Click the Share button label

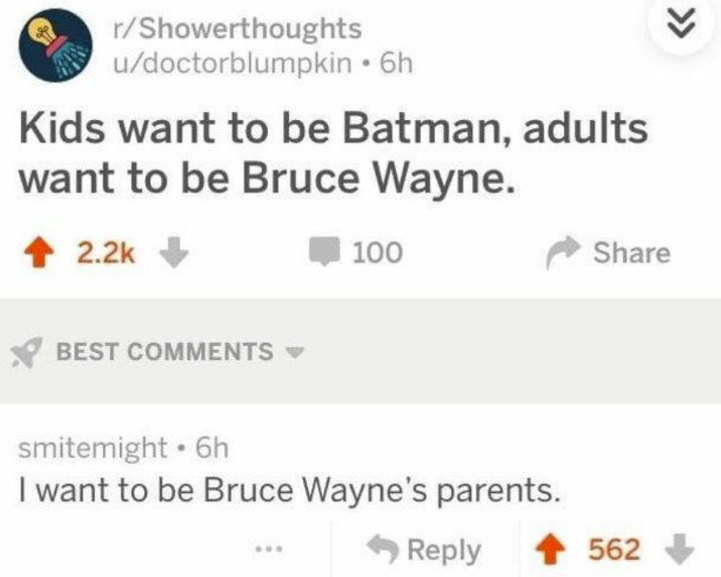631,253
